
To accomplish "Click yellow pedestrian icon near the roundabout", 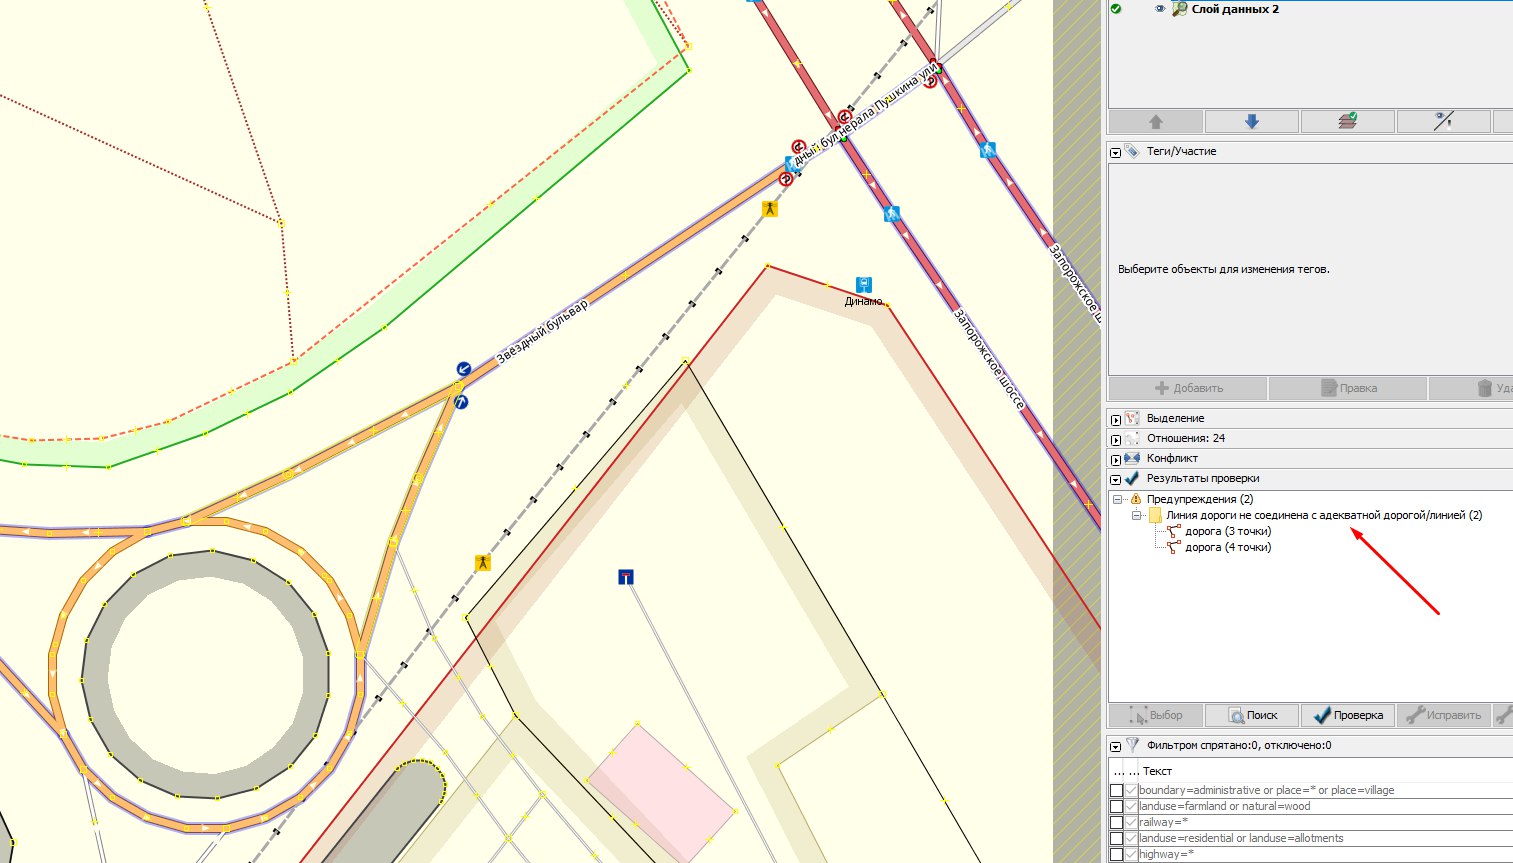I will click(482, 563).
